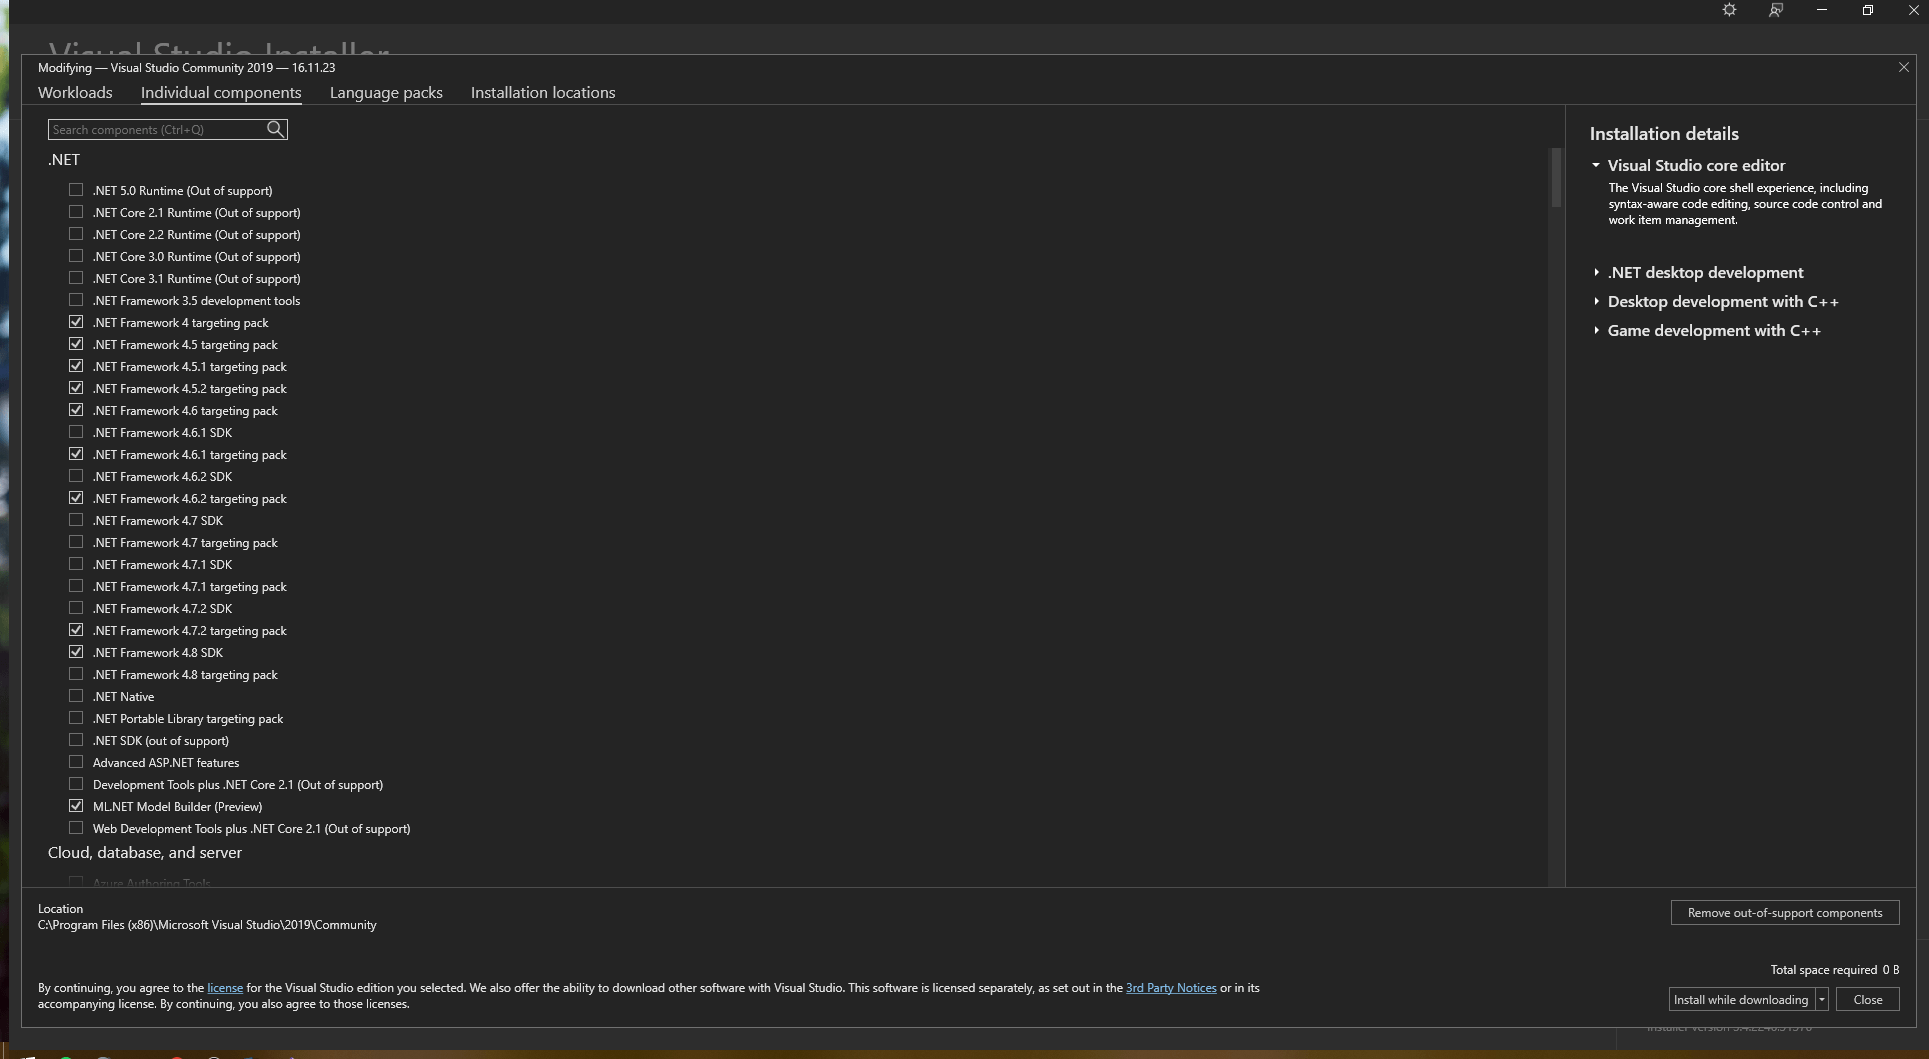Uncheck .NET Framework 4.6 targeting pack
Viewport: 1929px width, 1059px height.
tap(76, 410)
